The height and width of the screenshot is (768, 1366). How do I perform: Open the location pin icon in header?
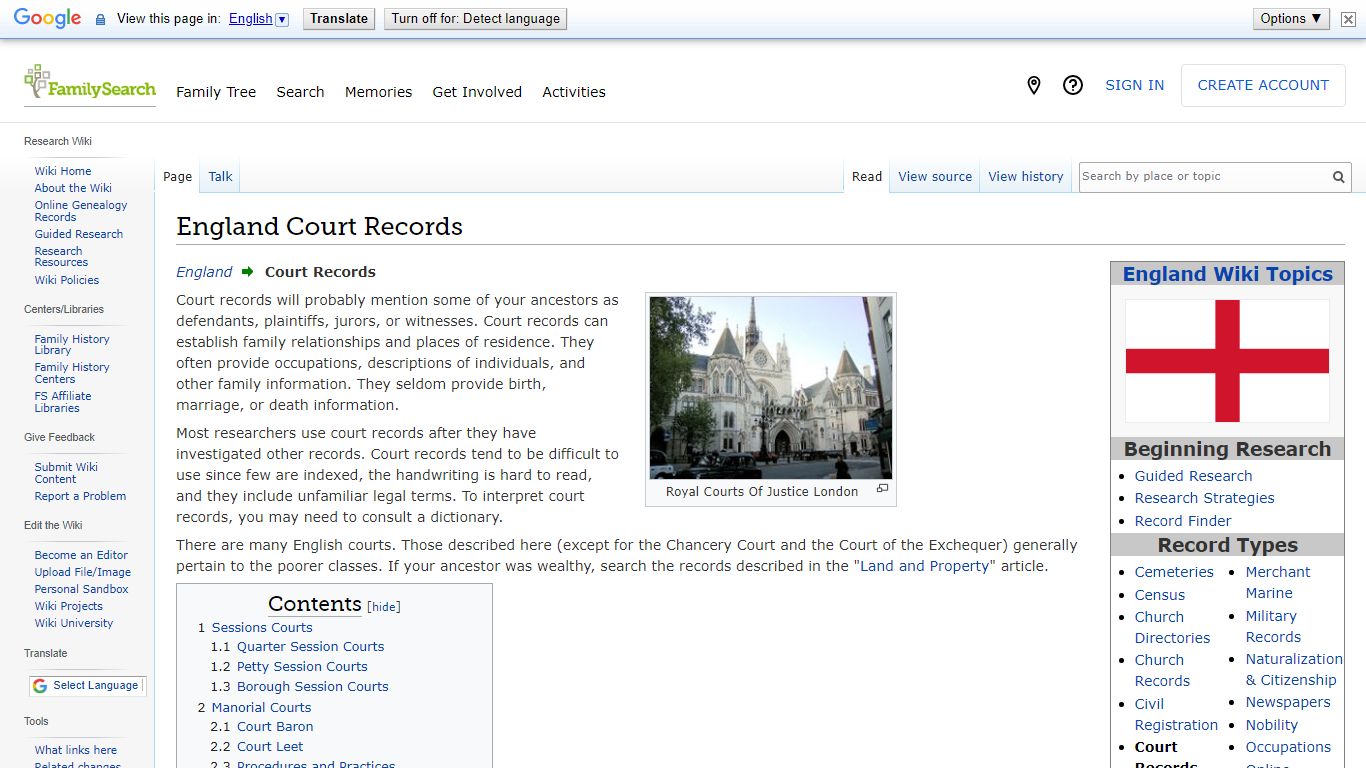point(1034,86)
